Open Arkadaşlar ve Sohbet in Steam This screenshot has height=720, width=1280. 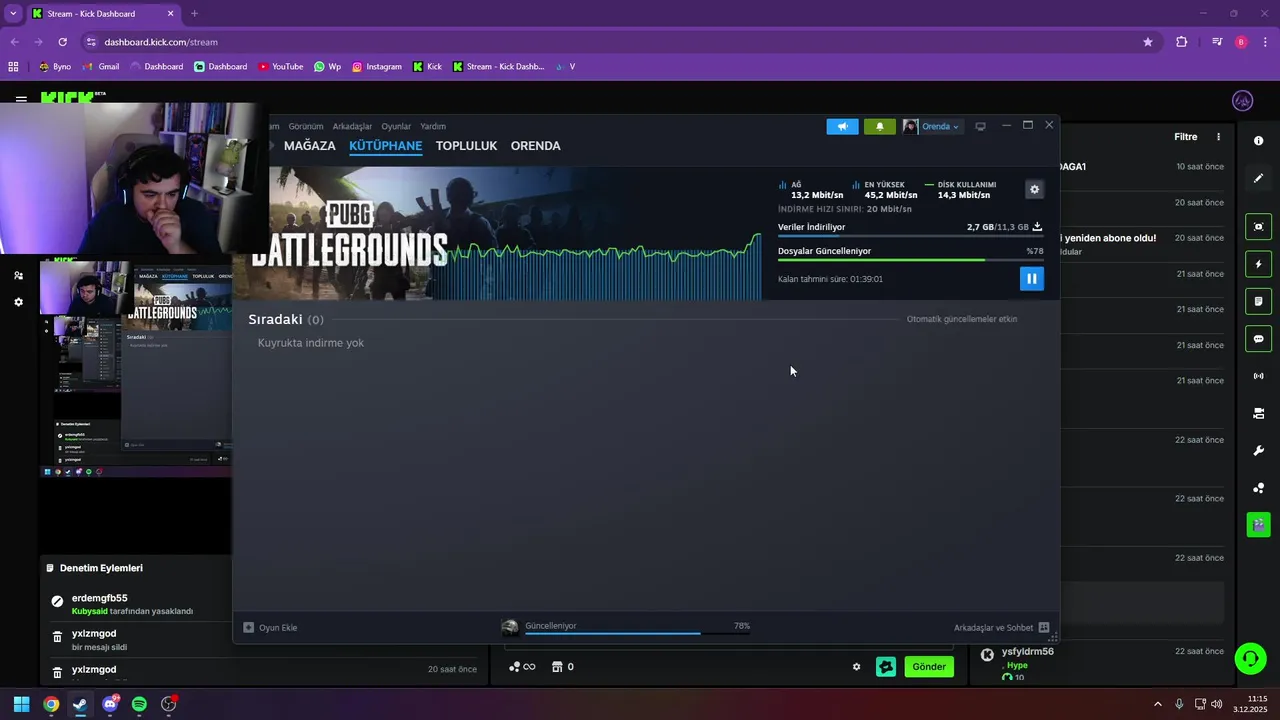click(1001, 628)
